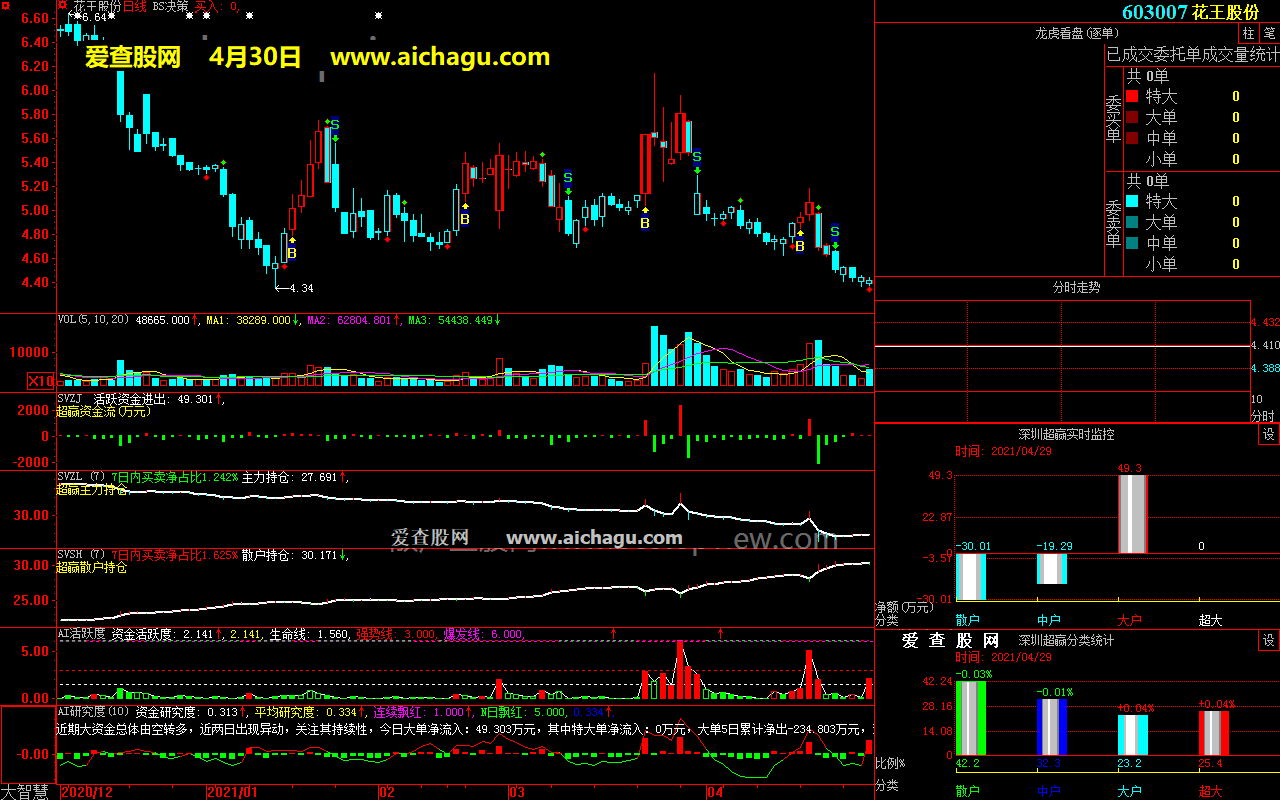Click the dark red 中单 swatch under 委买单
The image size is (1280, 800).
(x=1132, y=139)
